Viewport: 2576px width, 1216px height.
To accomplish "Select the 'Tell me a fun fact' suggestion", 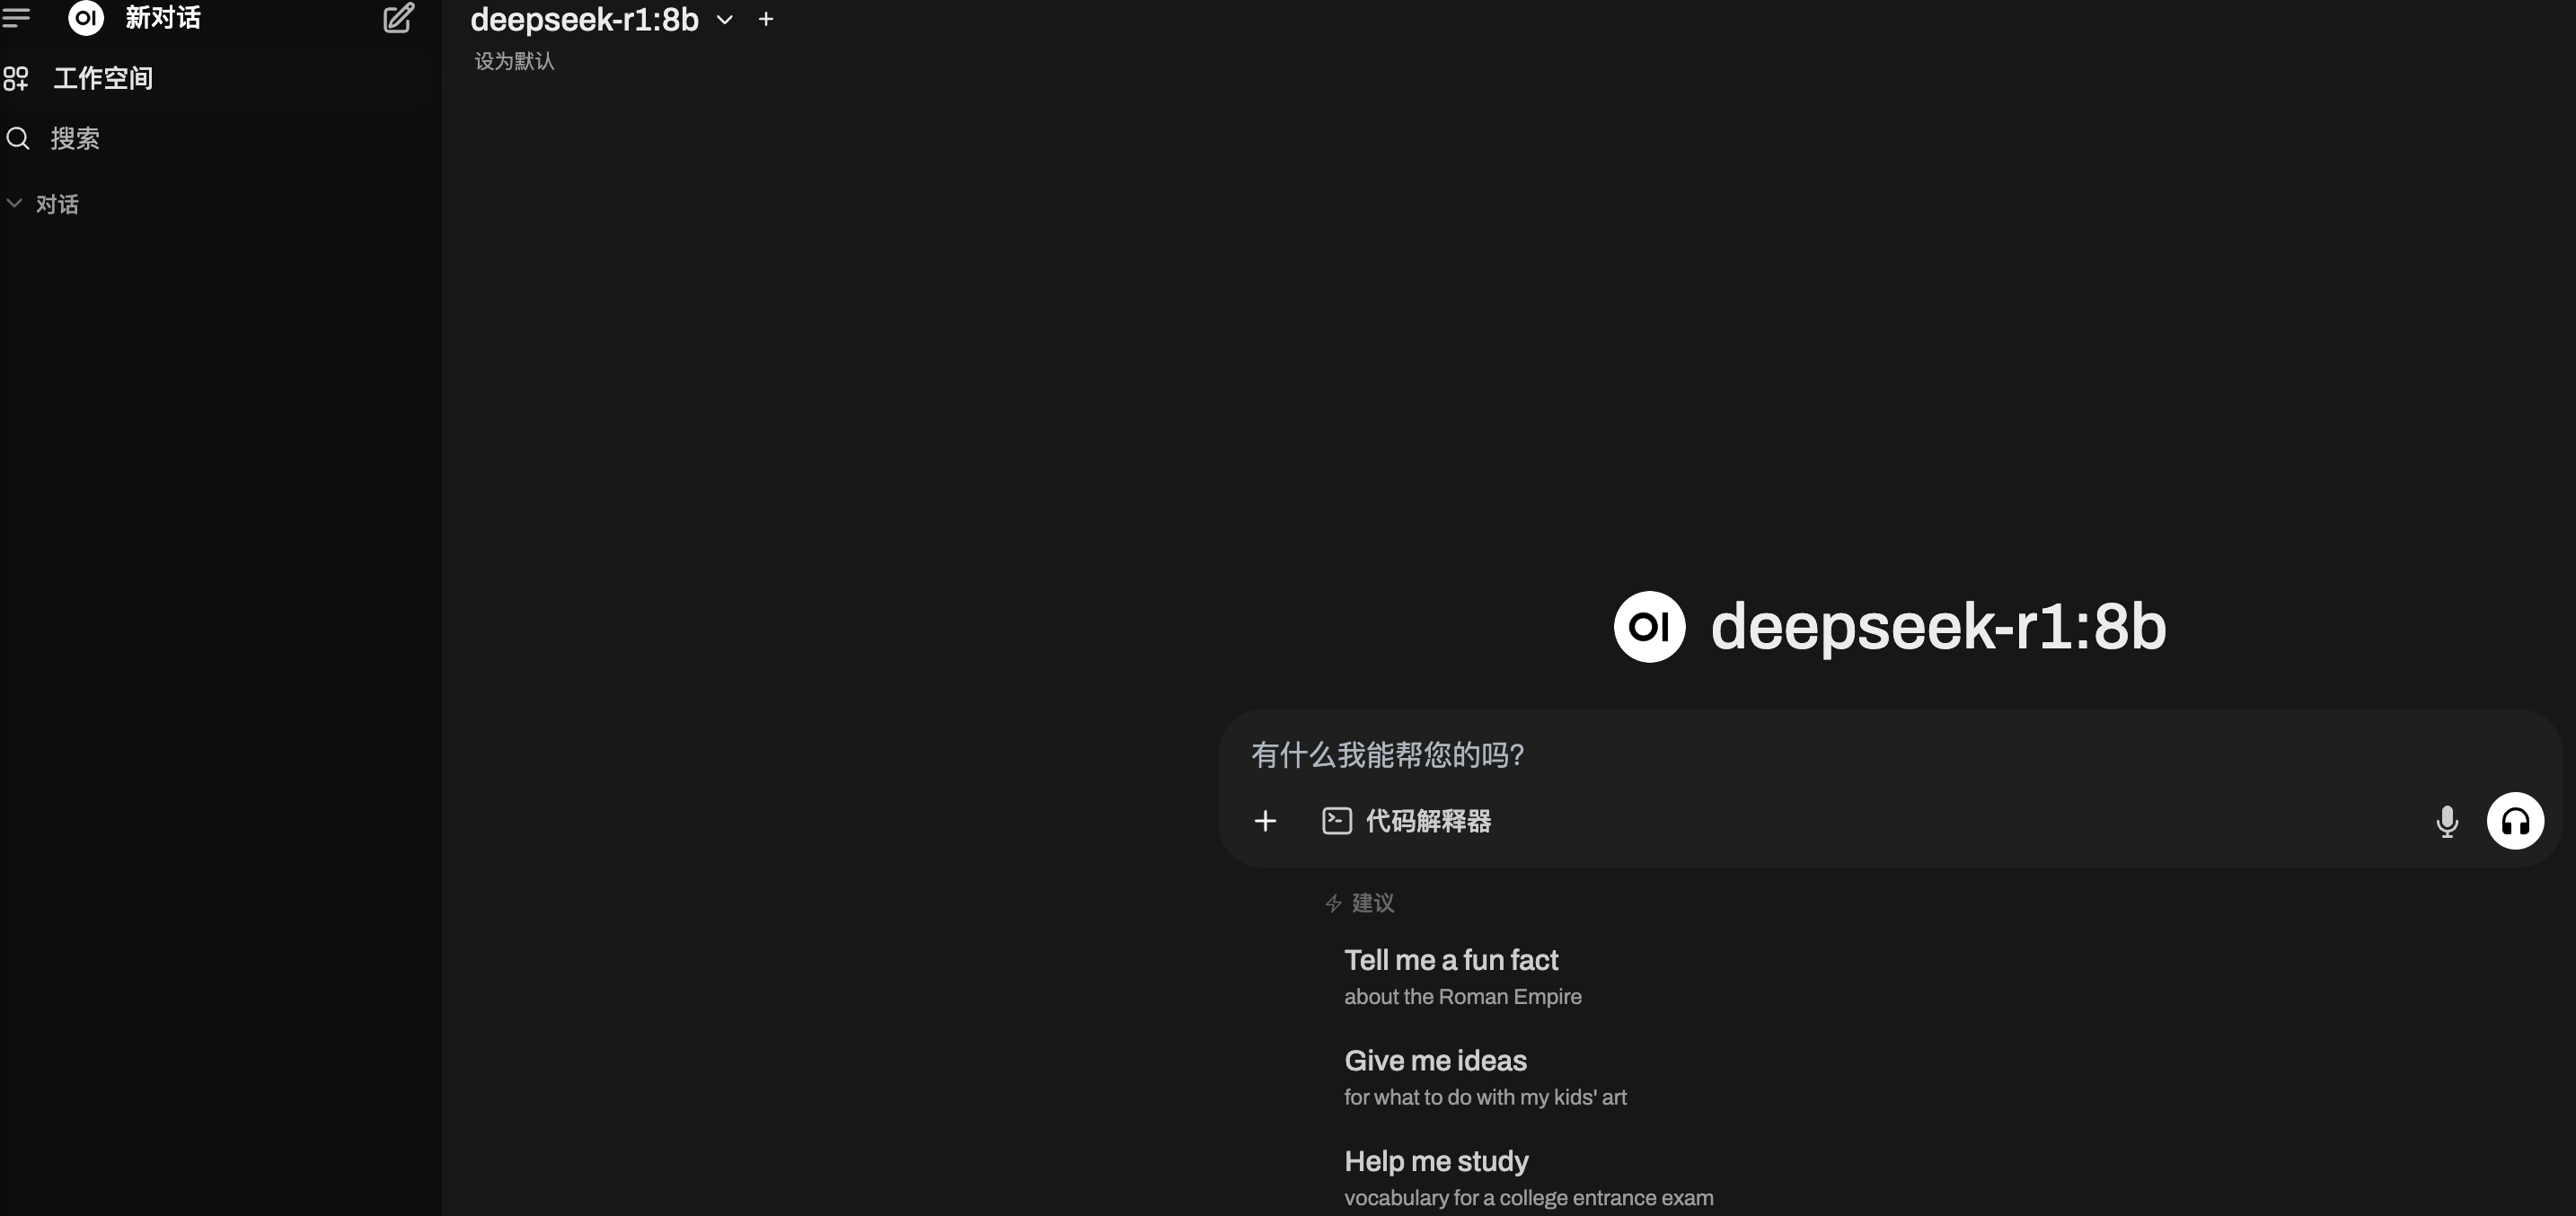I will (1451, 960).
